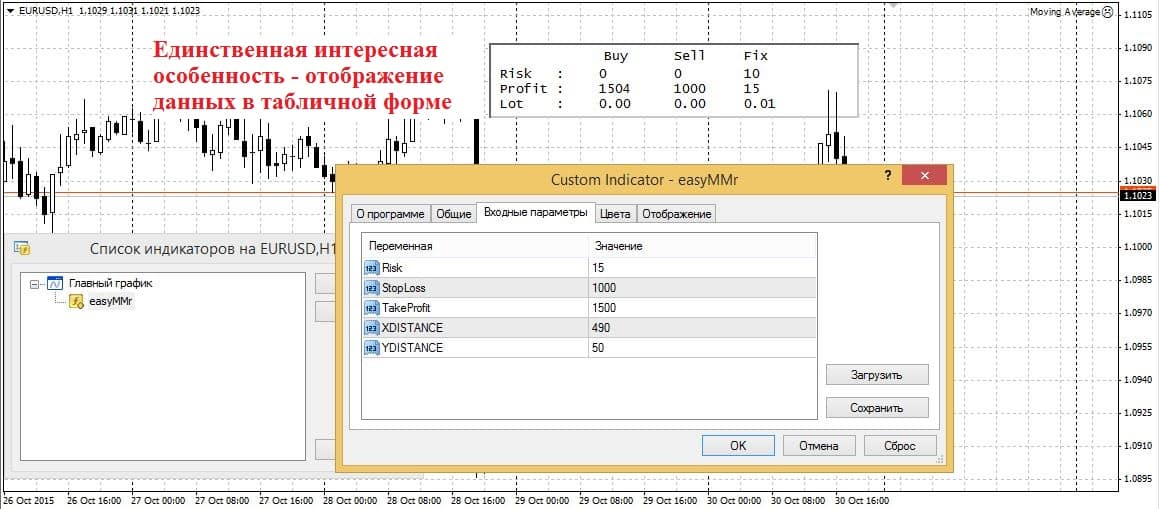Switch to the Отображение tab
The image size is (1160, 509).
[x=677, y=214]
